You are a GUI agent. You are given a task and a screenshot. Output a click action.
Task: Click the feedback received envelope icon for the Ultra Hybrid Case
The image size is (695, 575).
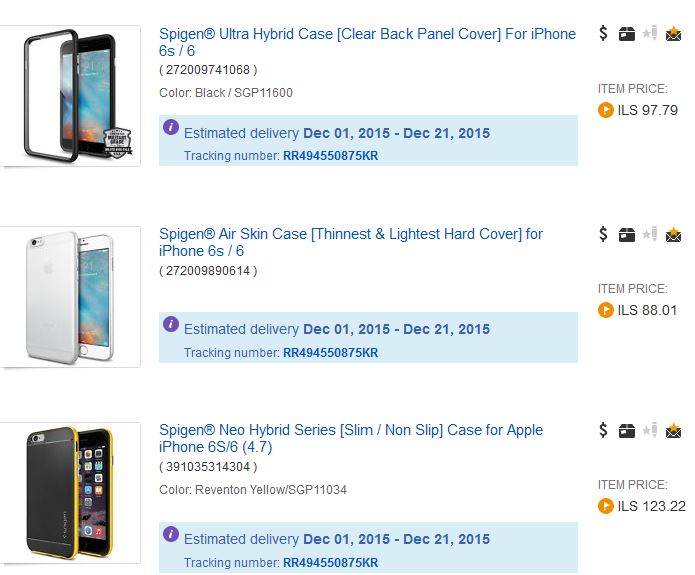click(x=674, y=34)
